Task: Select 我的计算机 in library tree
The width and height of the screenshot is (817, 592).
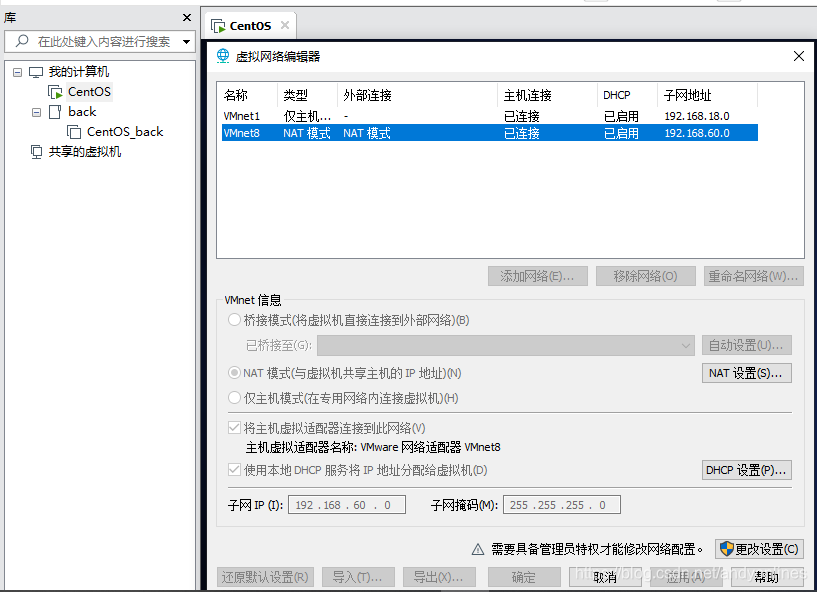Action: pyautogui.click(x=79, y=72)
